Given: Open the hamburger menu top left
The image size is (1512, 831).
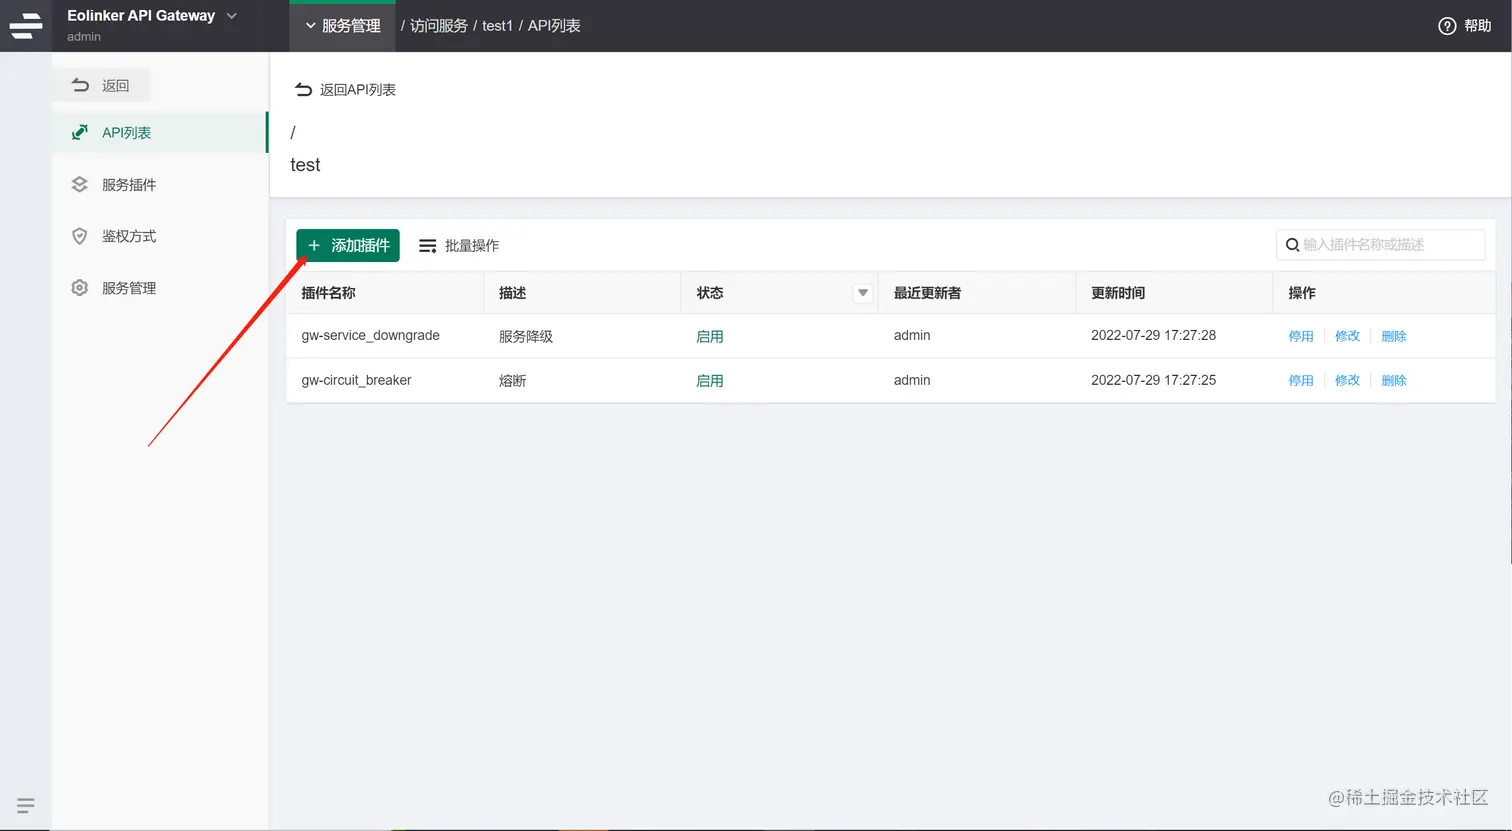Looking at the screenshot, I should [25, 25].
